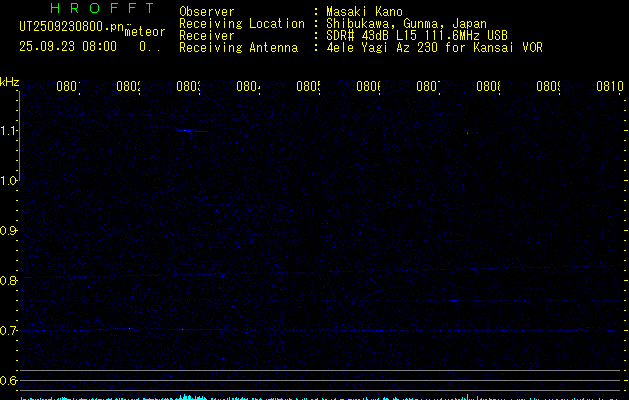This screenshot has width=629, height=400.
Task: Click the 0.9 kHz frequency tick
Action: point(9,231)
